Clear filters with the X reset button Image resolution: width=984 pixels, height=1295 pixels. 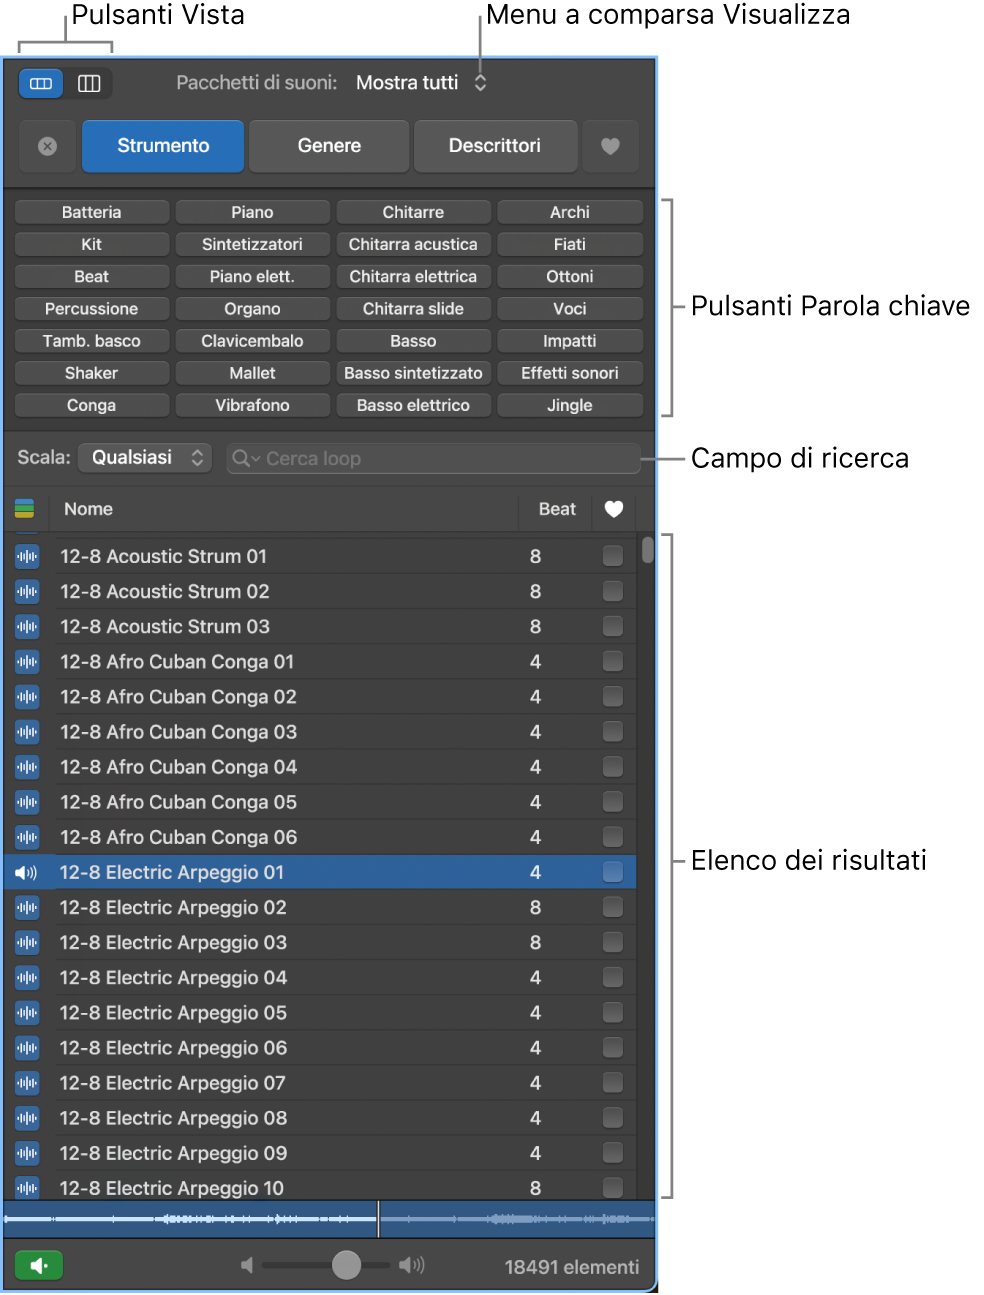[x=47, y=146]
